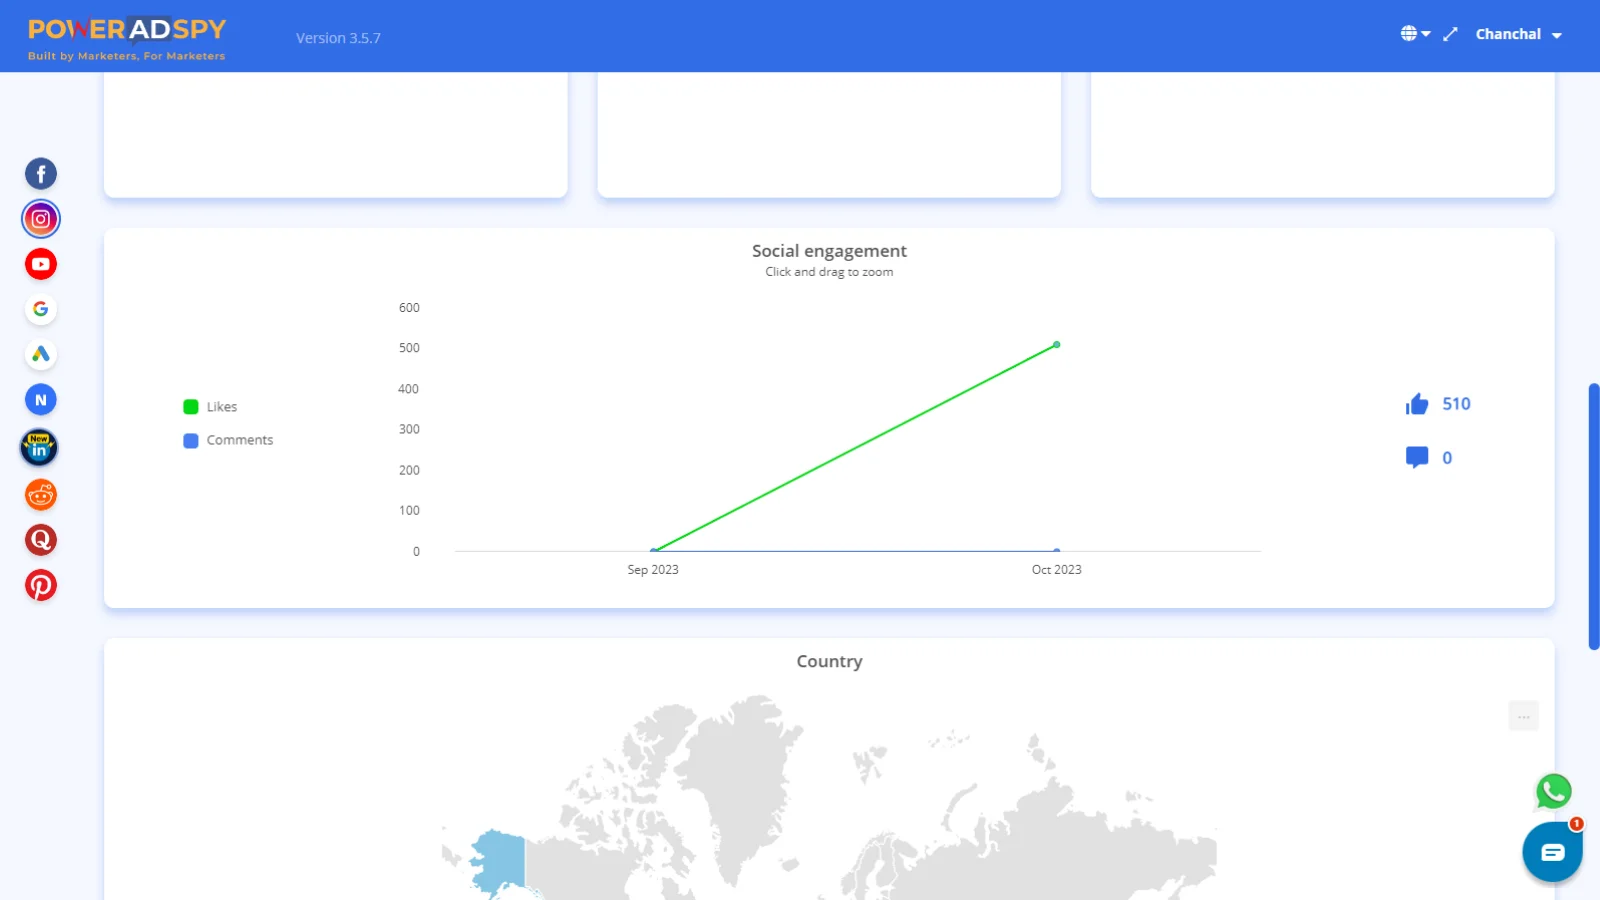Image resolution: width=1600 pixels, height=900 pixels.
Task: Toggle the Likes series in the legend
Action: pyautogui.click(x=210, y=407)
